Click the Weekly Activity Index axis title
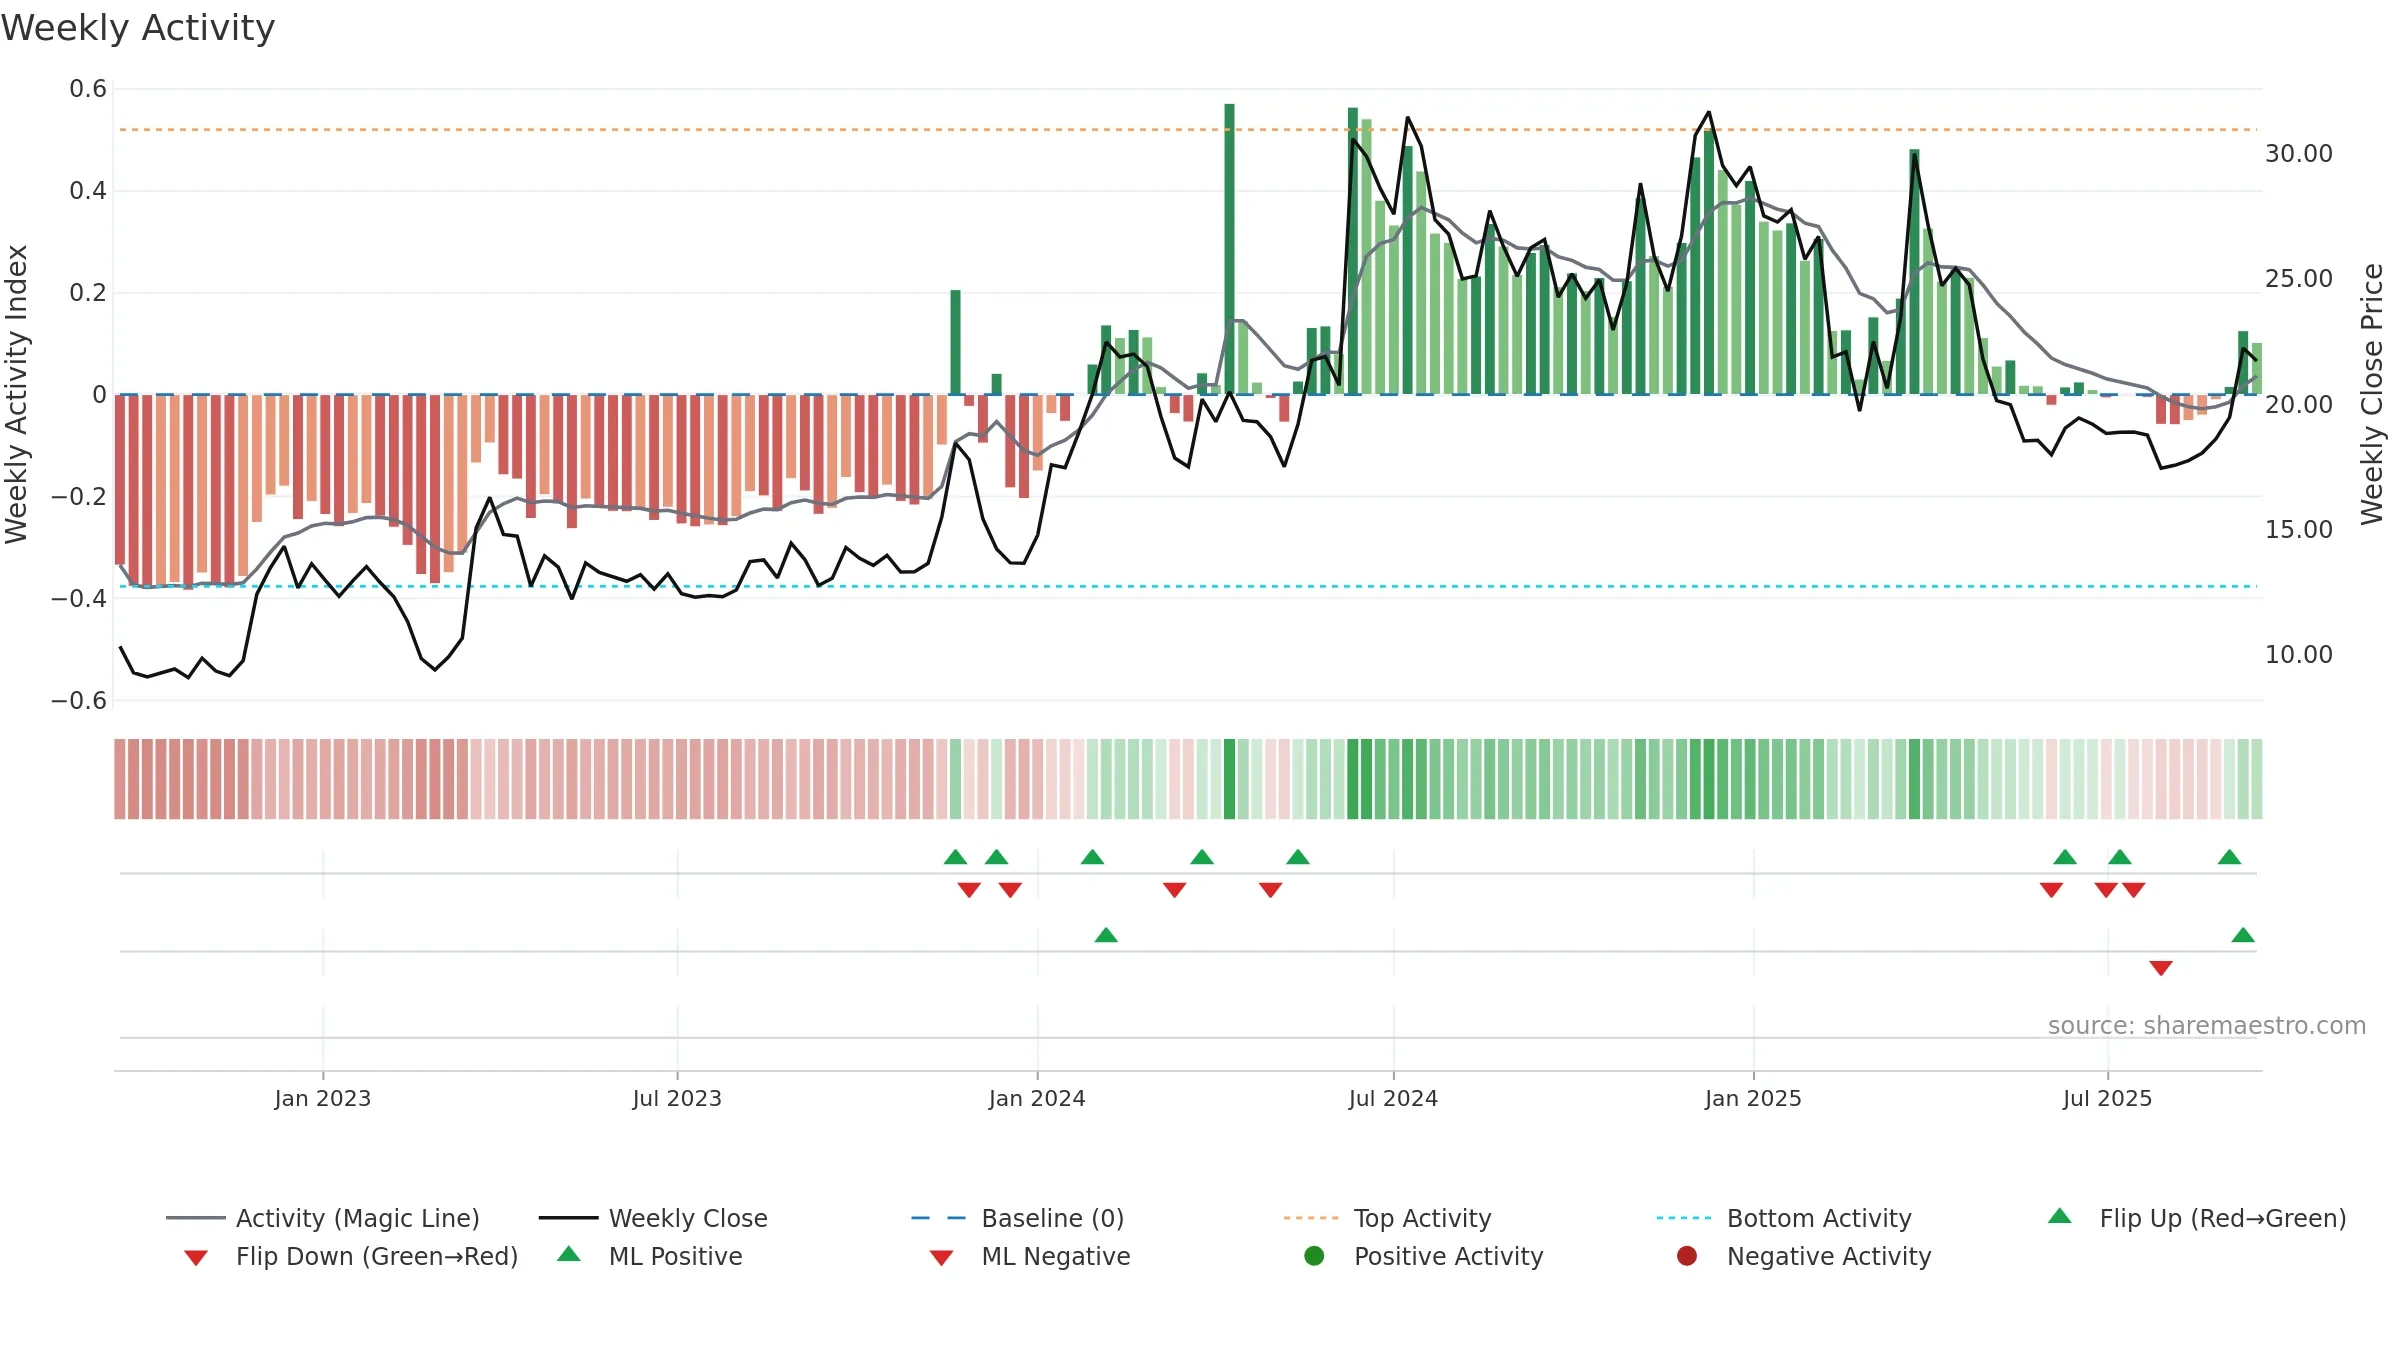The height and width of the screenshot is (1350, 2400). tap(16, 394)
